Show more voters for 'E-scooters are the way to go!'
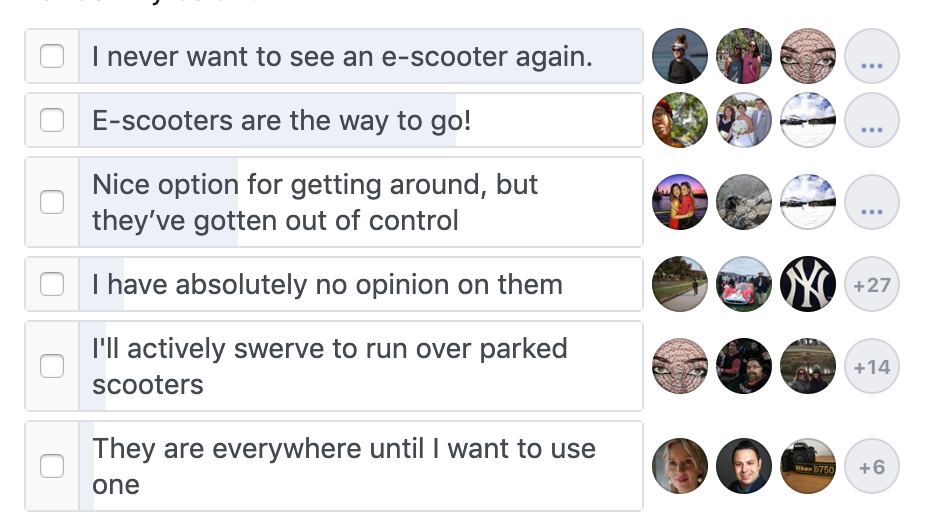 [871, 120]
